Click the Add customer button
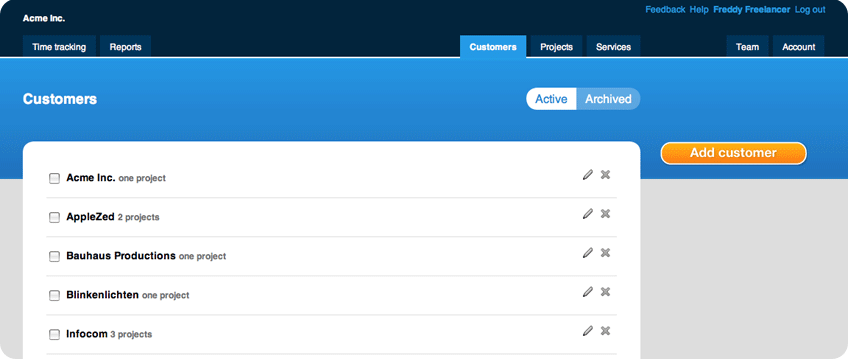 tap(733, 153)
